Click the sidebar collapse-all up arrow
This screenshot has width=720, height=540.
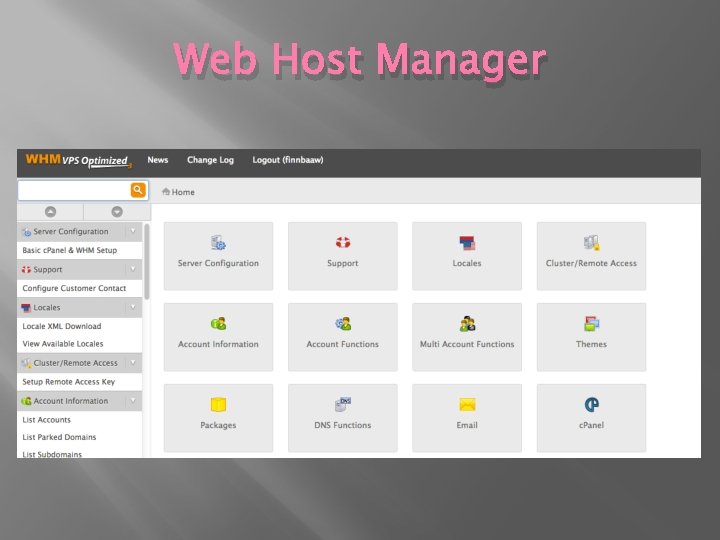(51, 212)
